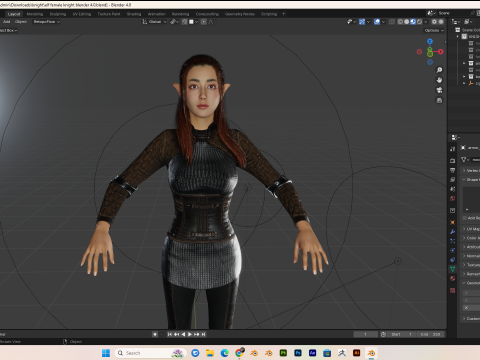Toggle snapping magnet button
480x360 pixels.
(184, 22)
